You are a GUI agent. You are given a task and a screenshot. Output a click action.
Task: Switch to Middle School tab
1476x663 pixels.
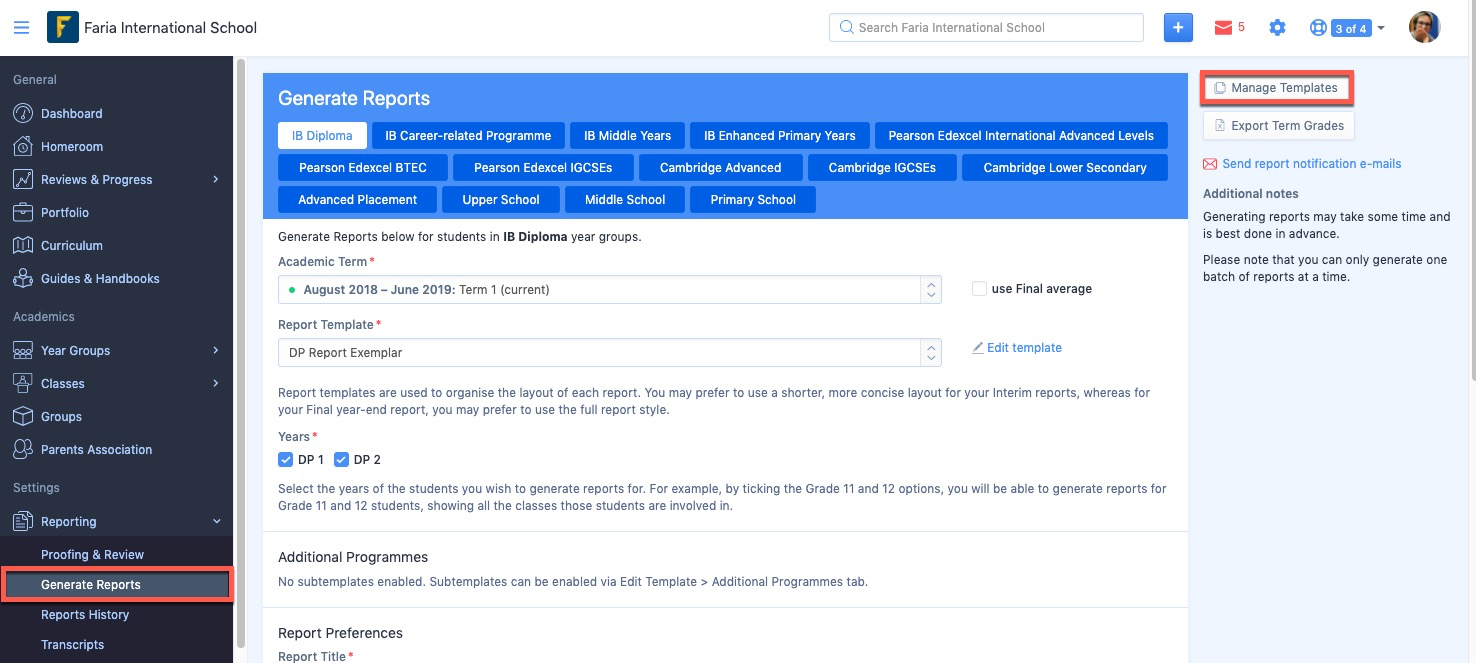click(x=625, y=200)
